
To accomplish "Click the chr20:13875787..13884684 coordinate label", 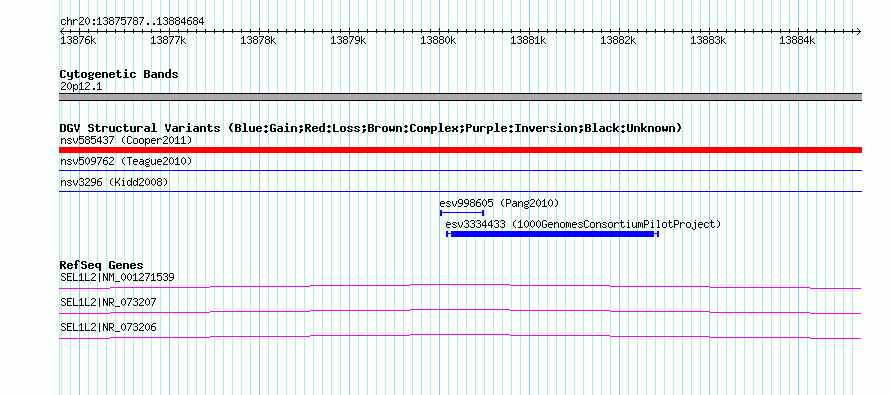I will pos(132,22).
